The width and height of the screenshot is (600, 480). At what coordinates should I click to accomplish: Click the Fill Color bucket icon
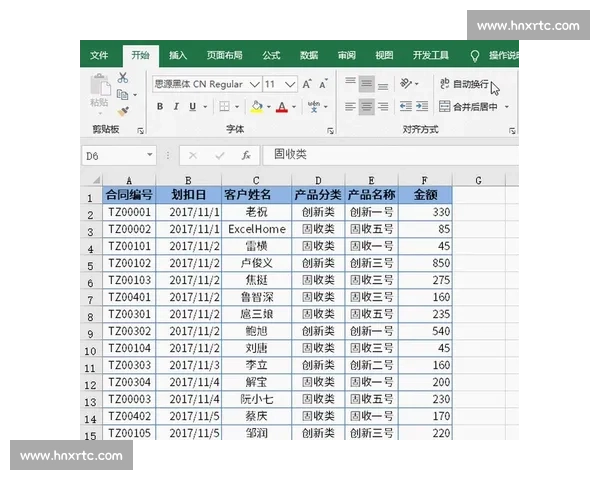pos(257,106)
